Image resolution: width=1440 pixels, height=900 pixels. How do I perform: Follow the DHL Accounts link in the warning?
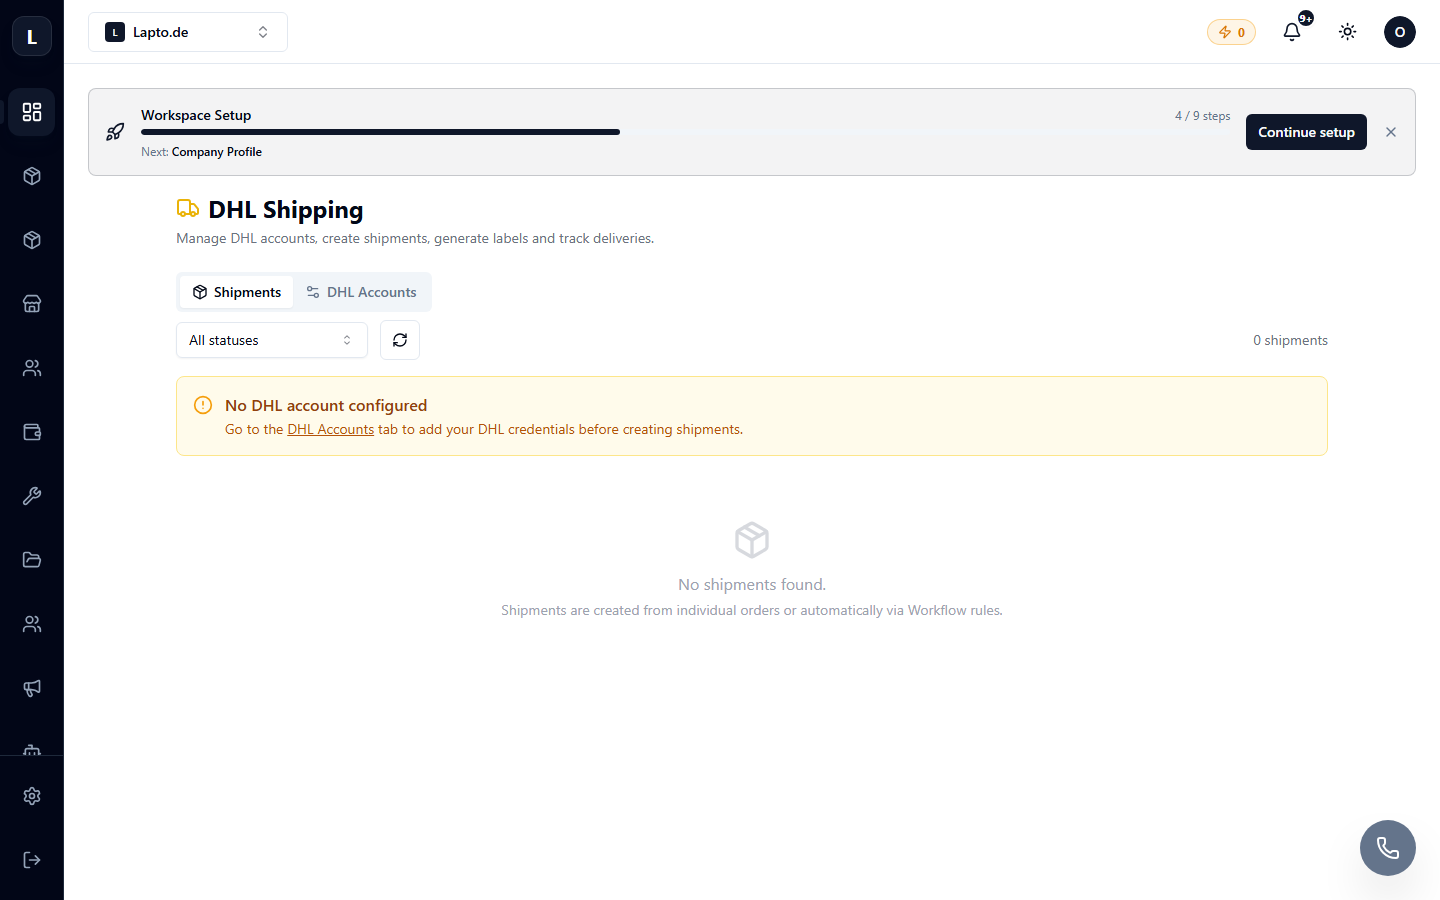point(330,429)
